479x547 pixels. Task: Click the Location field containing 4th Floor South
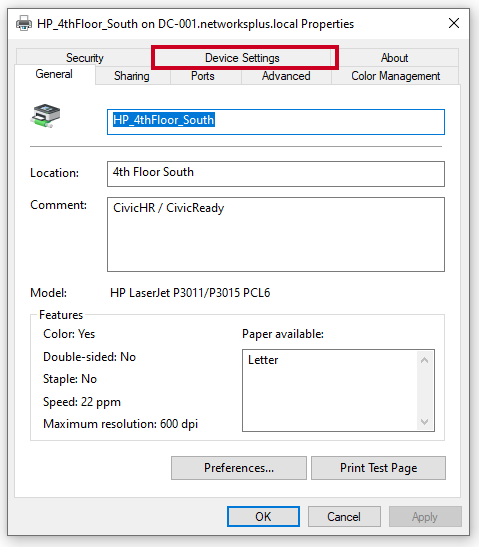click(x=276, y=174)
